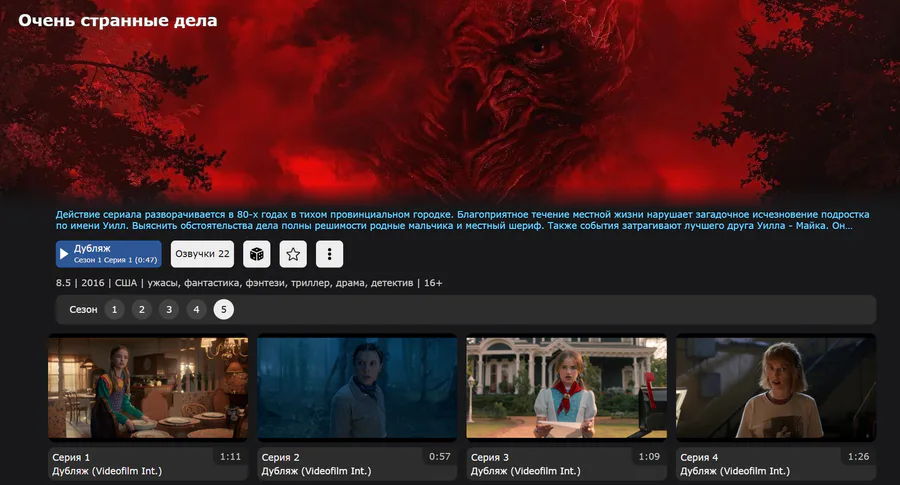The height and width of the screenshot is (485, 900).
Task: Click the 0:57 duration of Серия 2
Action: pos(440,457)
